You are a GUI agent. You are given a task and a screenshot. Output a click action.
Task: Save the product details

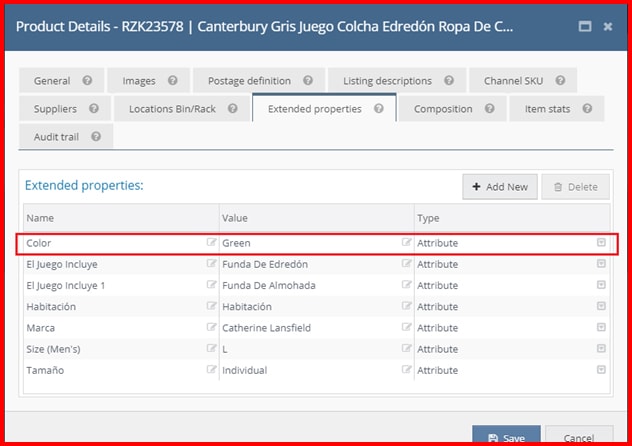506,436
